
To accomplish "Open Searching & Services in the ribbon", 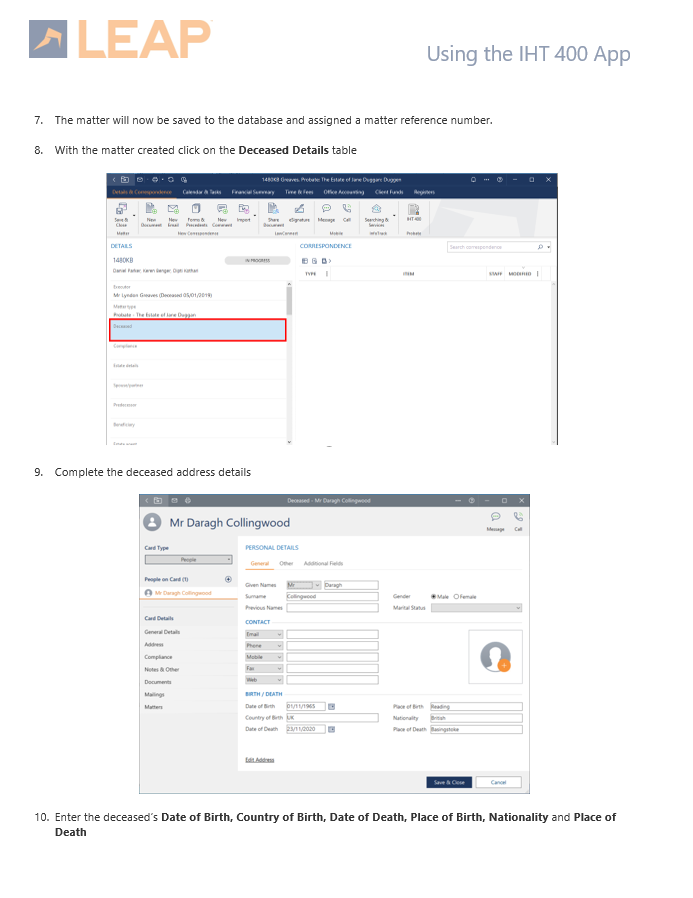I will [376, 210].
